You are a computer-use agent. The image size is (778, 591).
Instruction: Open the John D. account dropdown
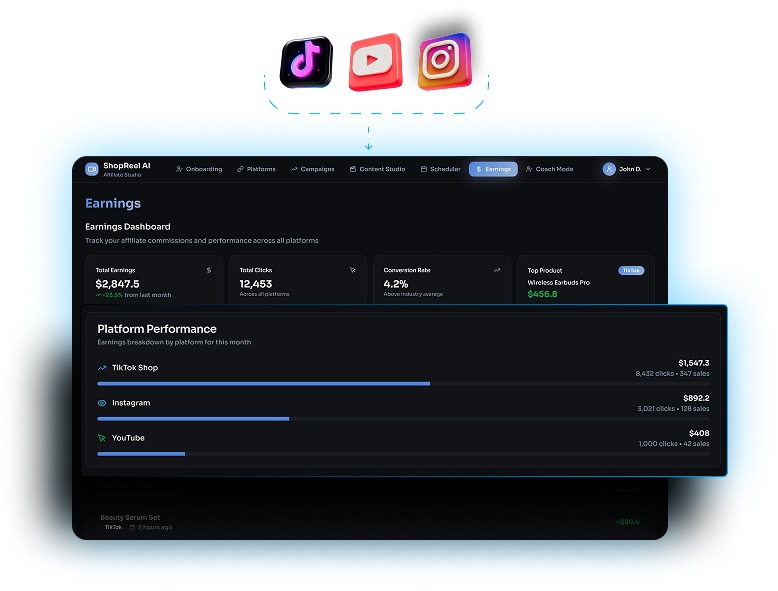pos(648,169)
